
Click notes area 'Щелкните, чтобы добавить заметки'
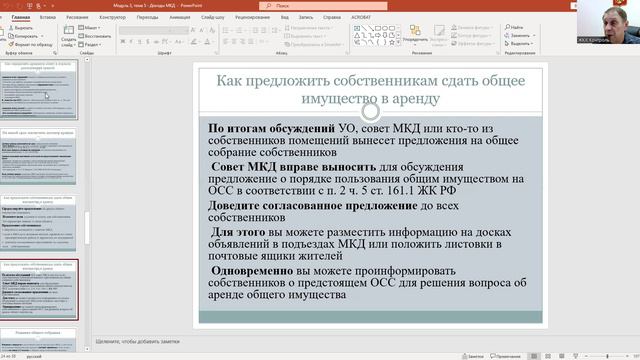pyautogui.click(x=138, y=342)
